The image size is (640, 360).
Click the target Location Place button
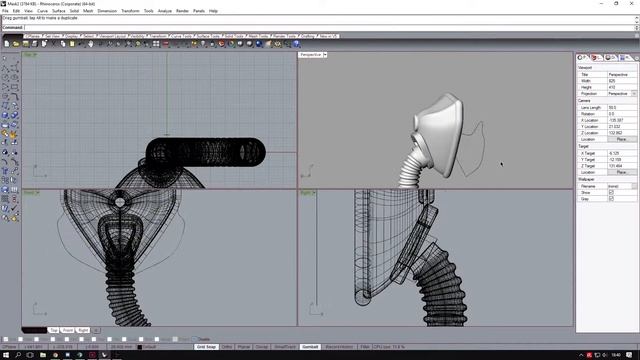(621, 172)
